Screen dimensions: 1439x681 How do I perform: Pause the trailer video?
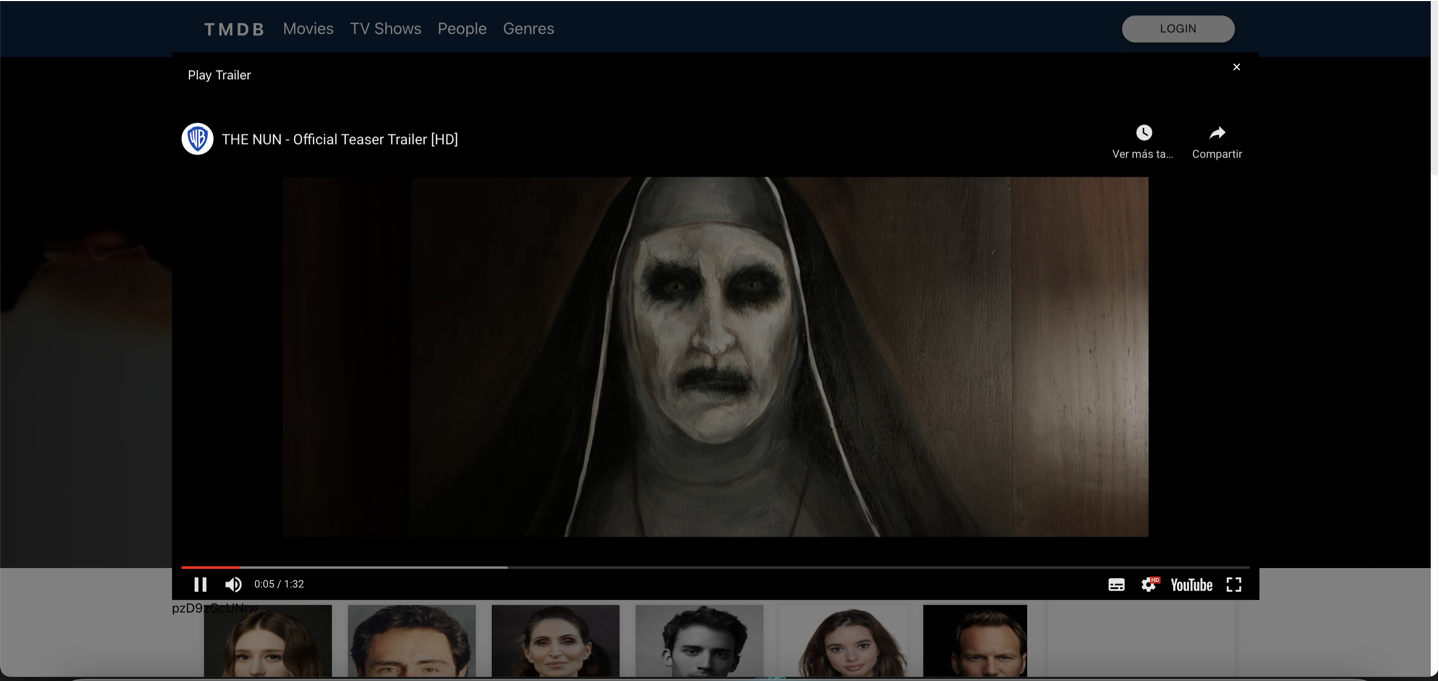pos(200,585)
